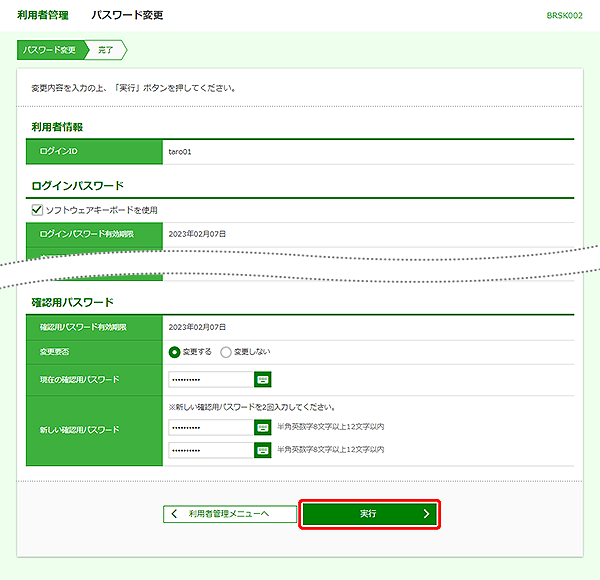Select 変更する radio button
Image resolution: width=600 pixels, height=580 pixels.
(174, 352)
